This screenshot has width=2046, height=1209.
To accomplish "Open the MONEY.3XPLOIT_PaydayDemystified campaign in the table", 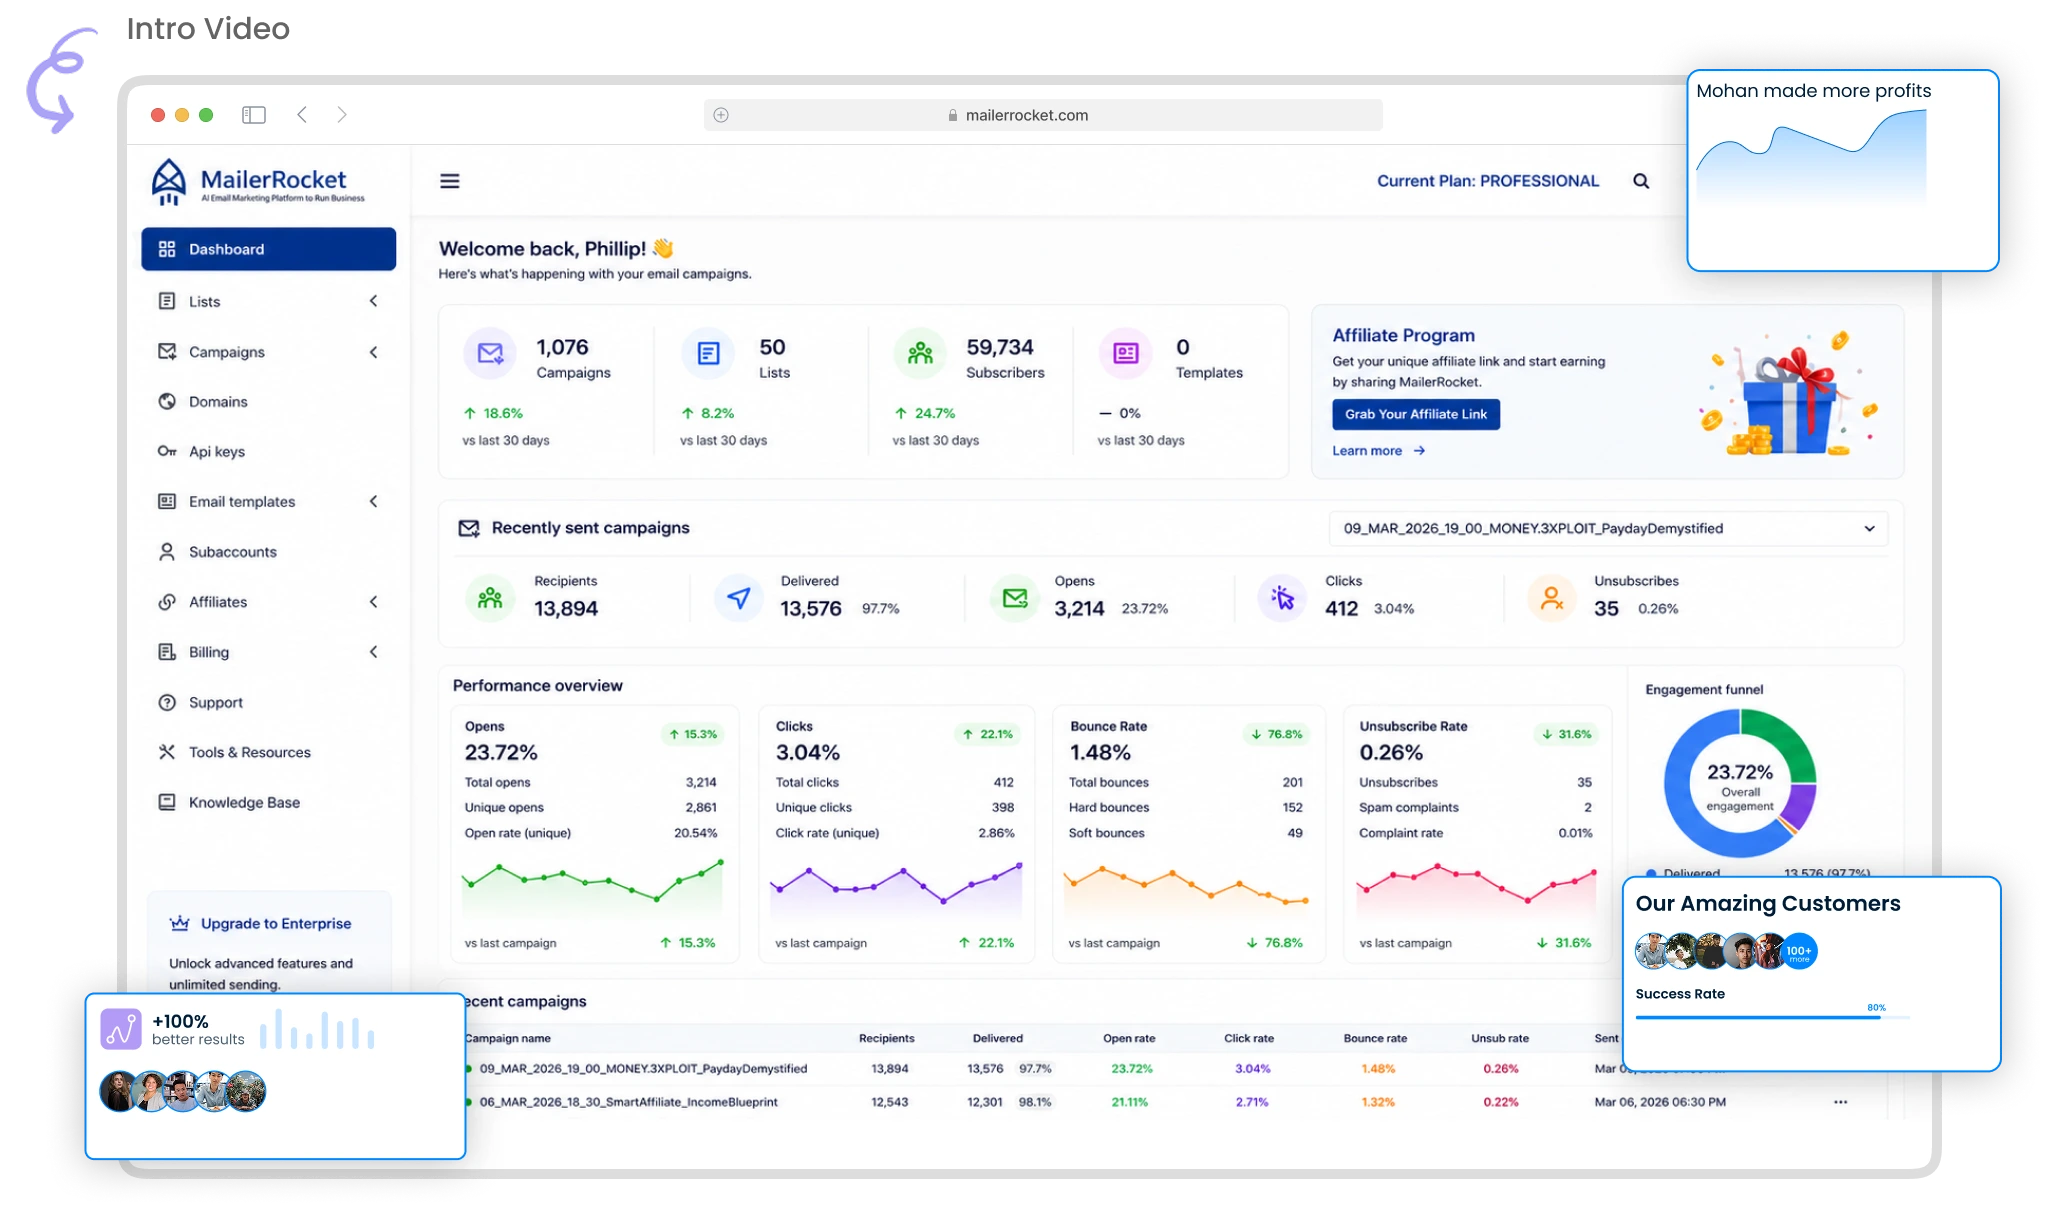I will pyautogui.click(x=643, y=1068).
